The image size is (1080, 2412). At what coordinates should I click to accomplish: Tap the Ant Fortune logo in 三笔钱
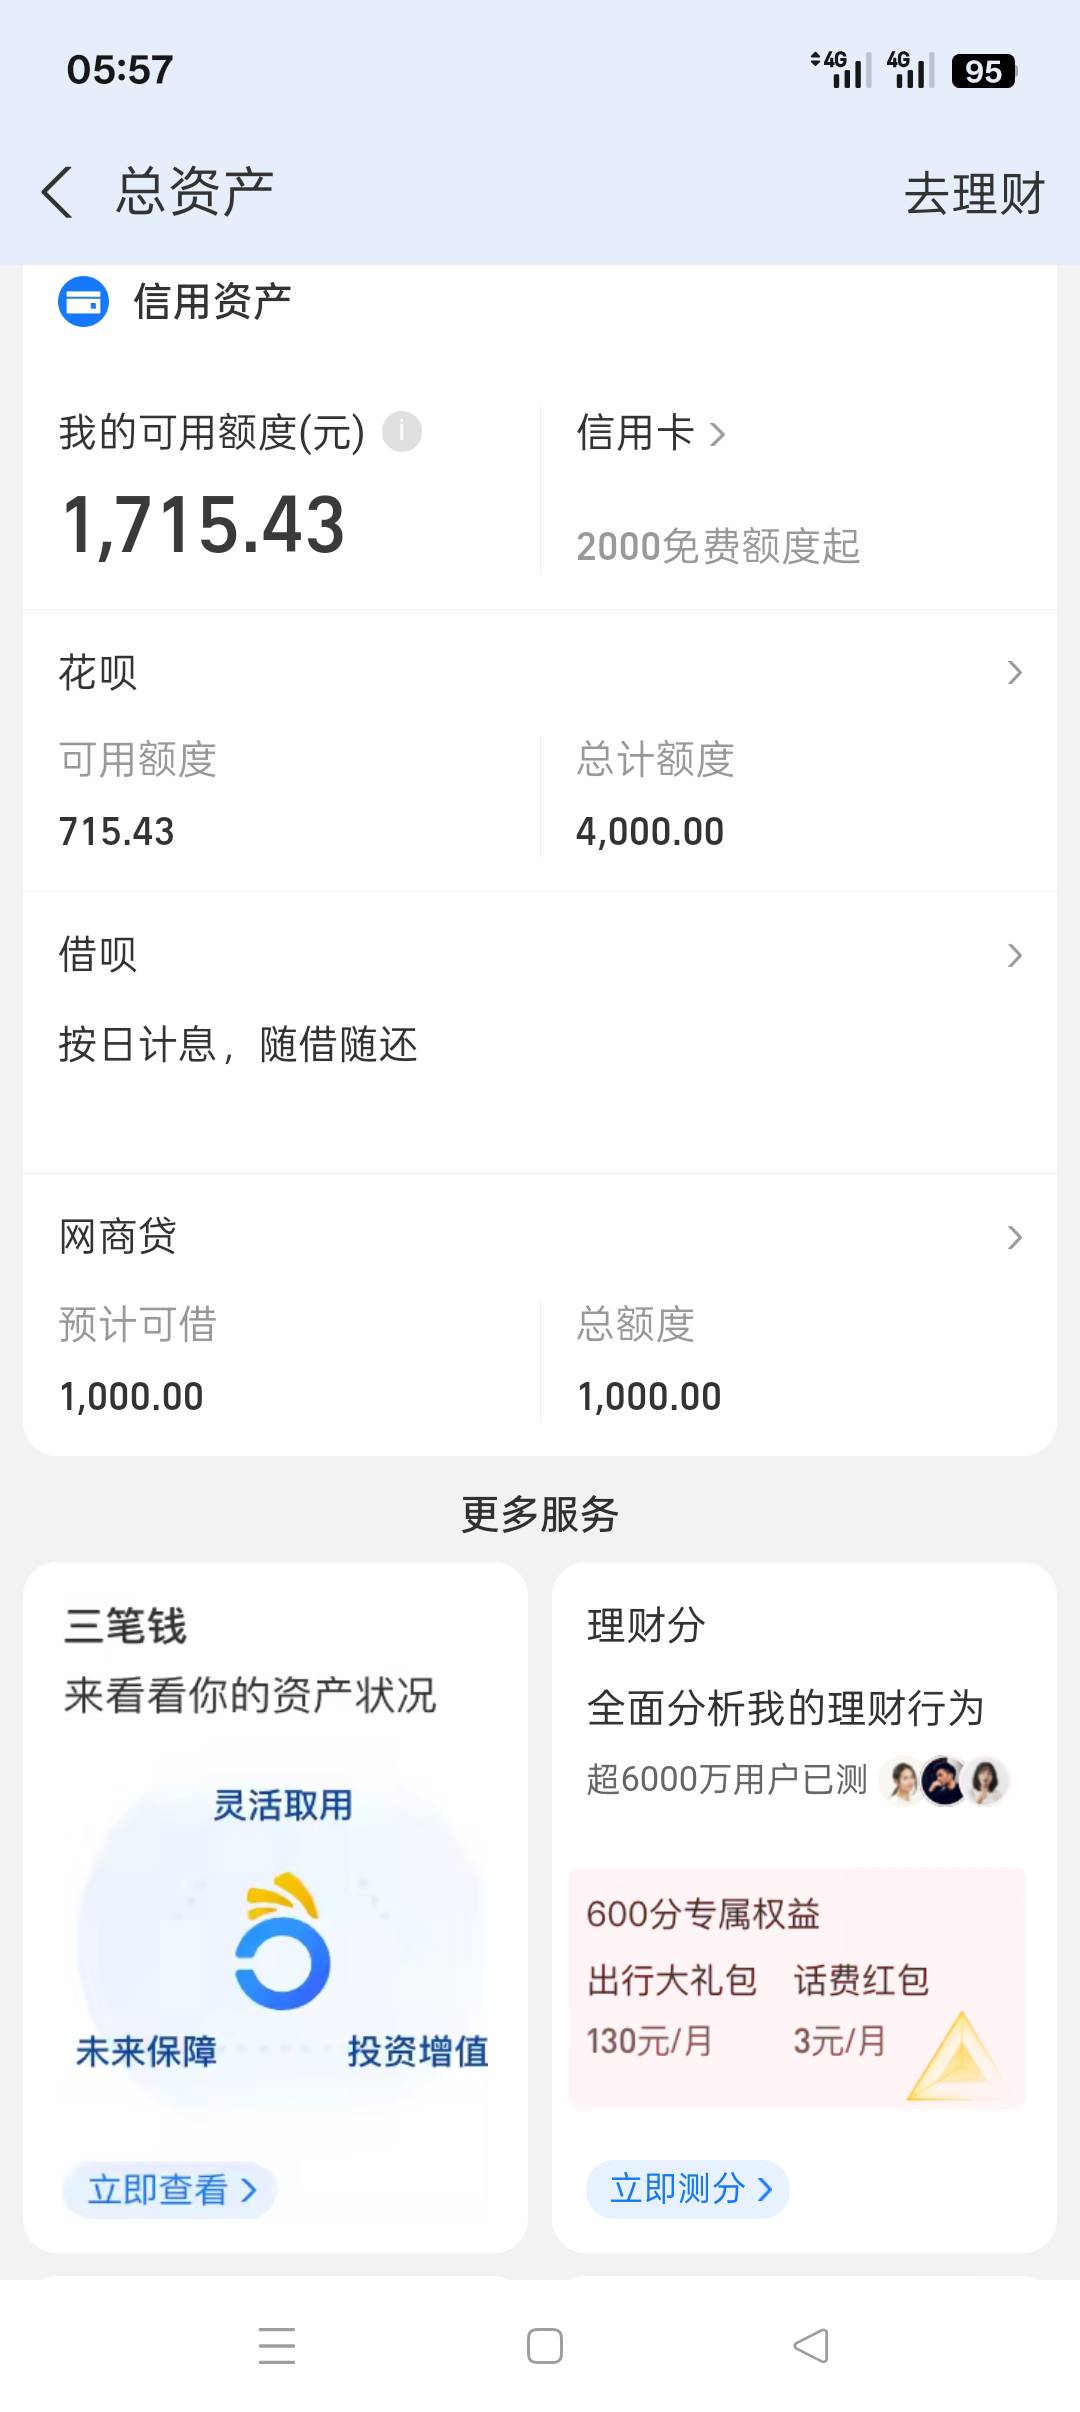pos(282,1940)
